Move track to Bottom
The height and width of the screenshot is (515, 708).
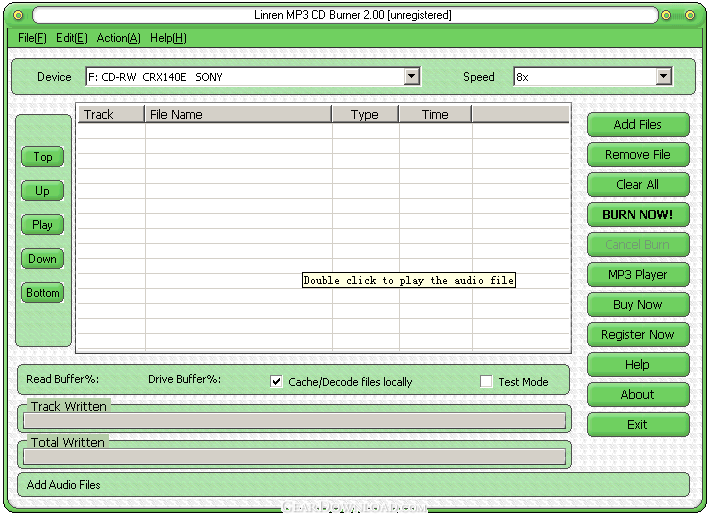(x=42, y=293)
